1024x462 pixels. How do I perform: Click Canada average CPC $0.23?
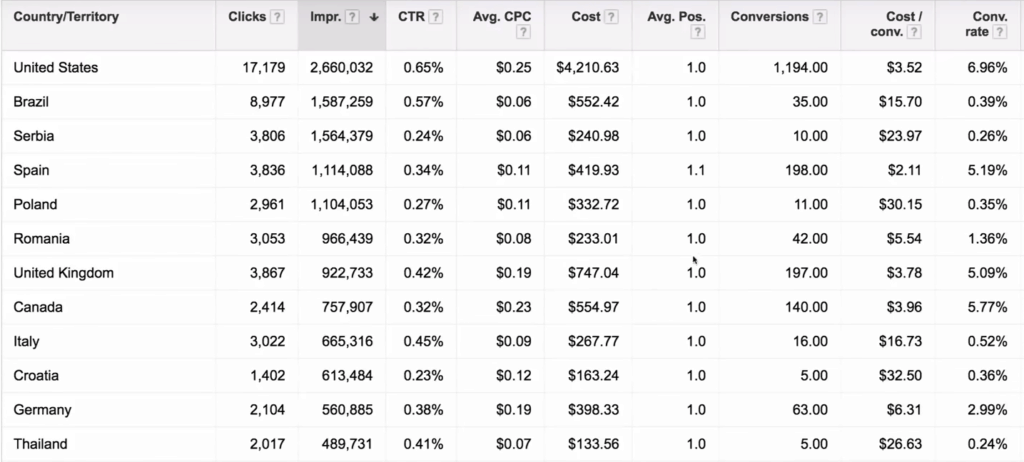(x=513, y=307)
